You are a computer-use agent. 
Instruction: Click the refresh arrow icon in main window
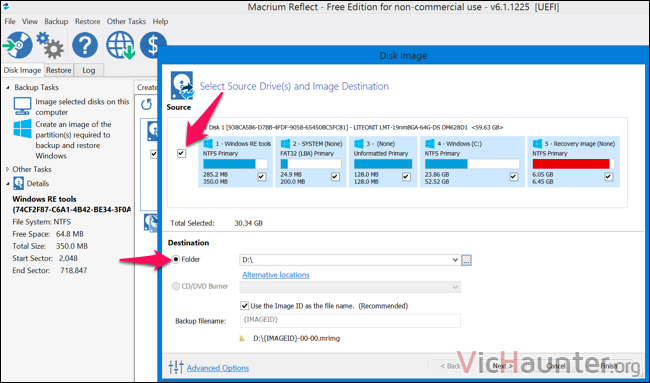click(x=146, y=104)
